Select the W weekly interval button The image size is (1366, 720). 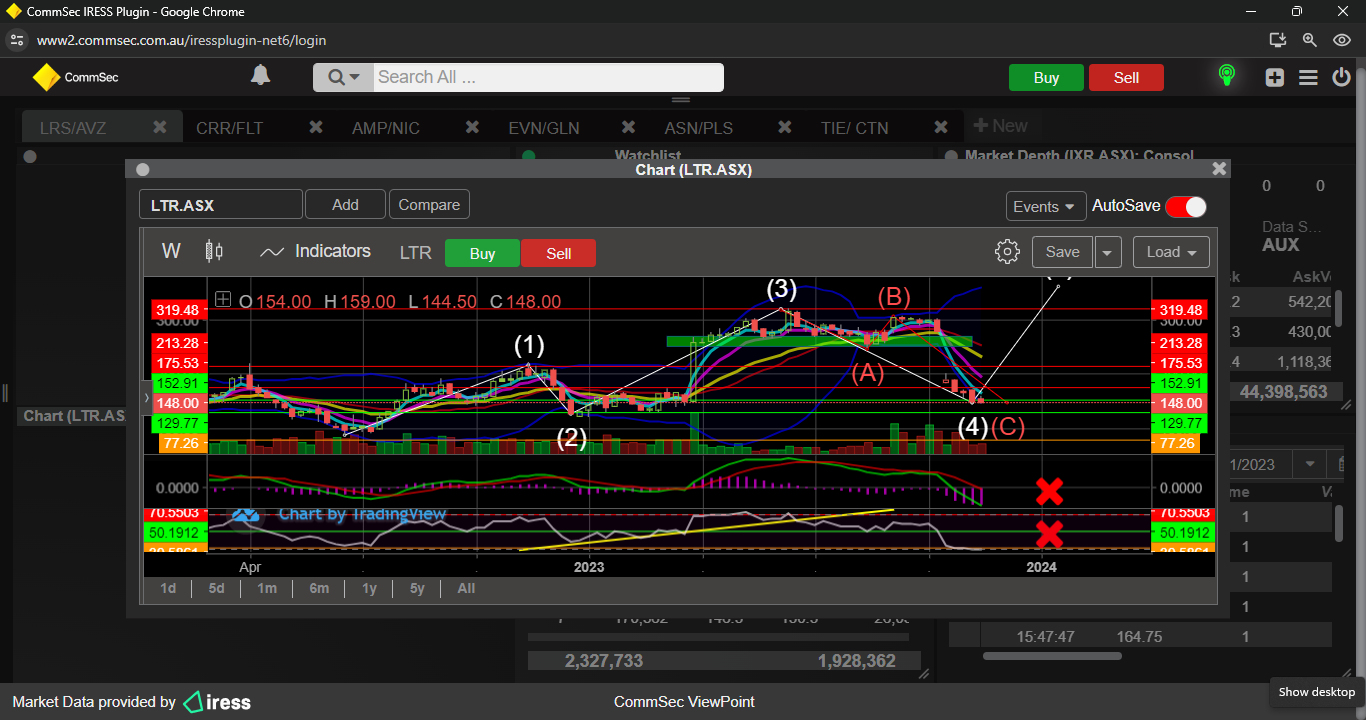coord(171,251)
